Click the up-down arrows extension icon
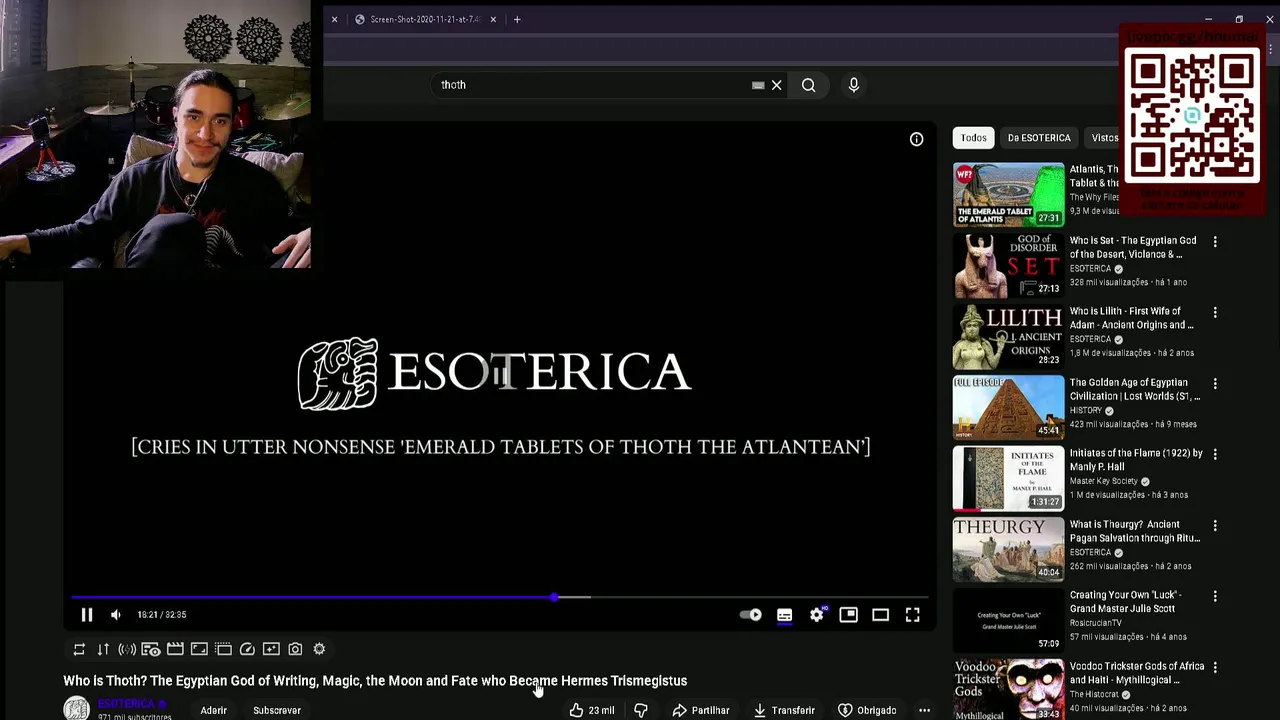Screen dimensions: 1280x720 (103, 649)
